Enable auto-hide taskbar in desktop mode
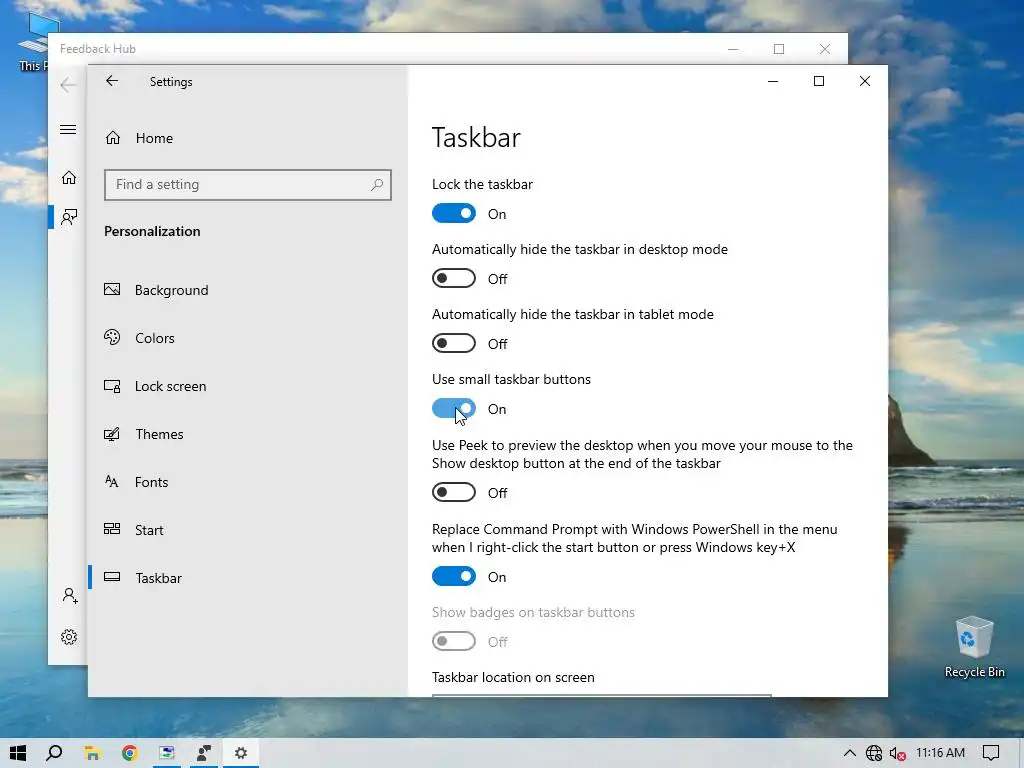 454,278
